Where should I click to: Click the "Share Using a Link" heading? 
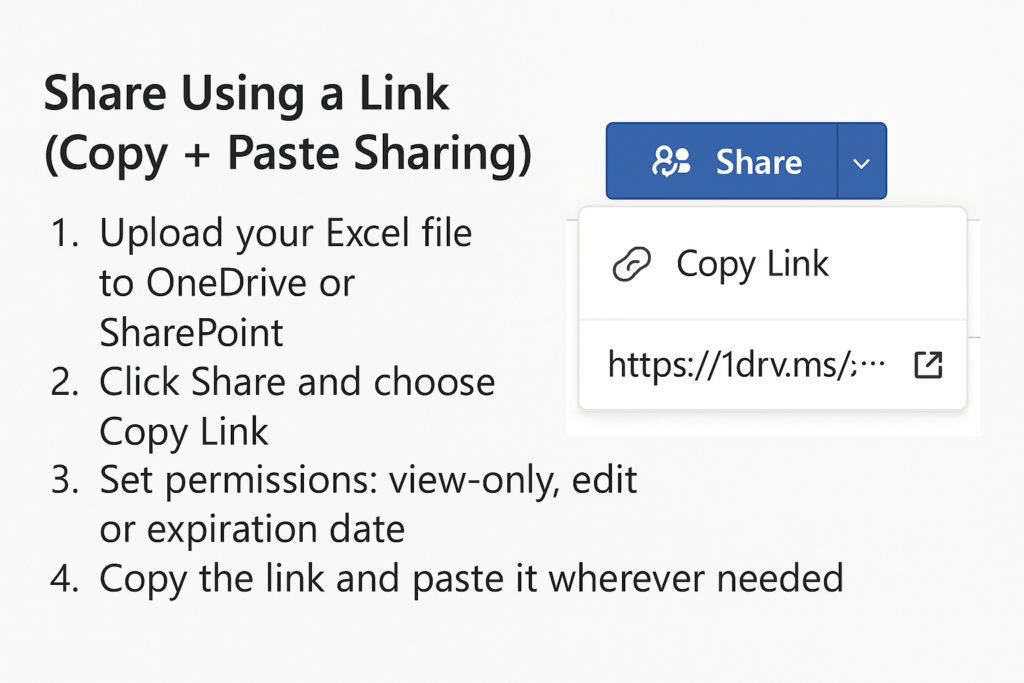[247, 95]
